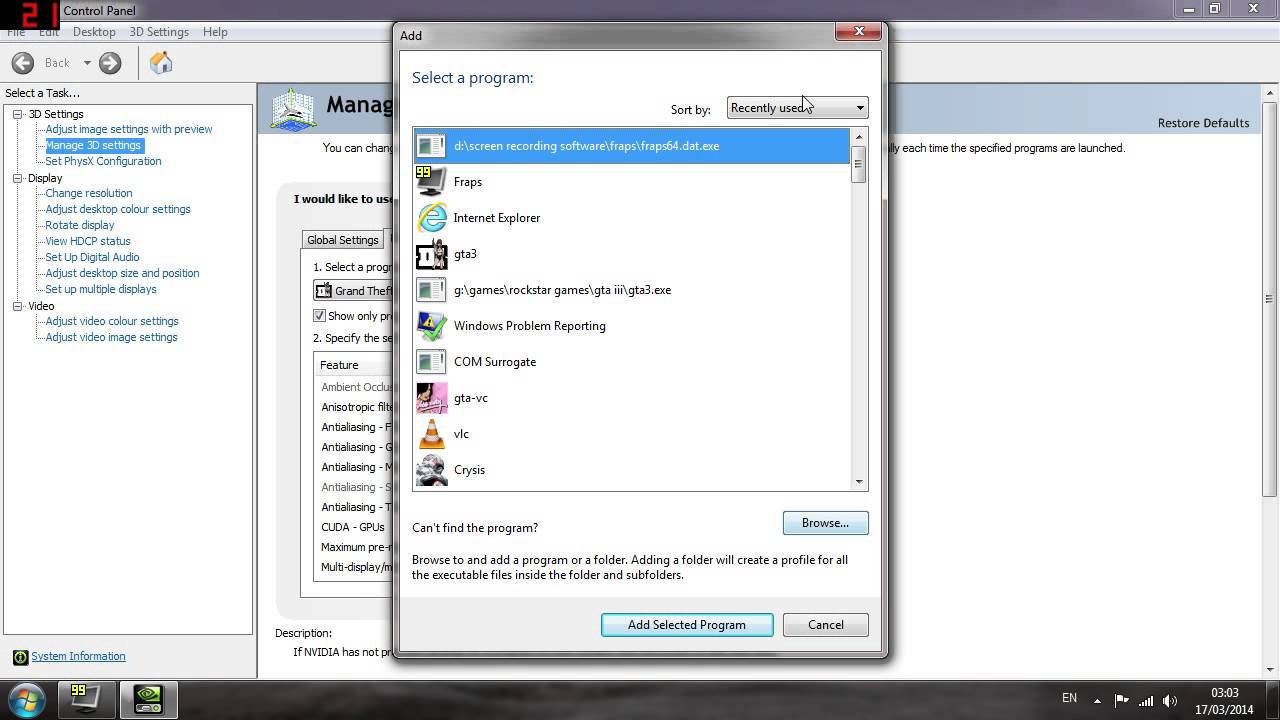Collapse the Display tree node

(x=18, y=178)
